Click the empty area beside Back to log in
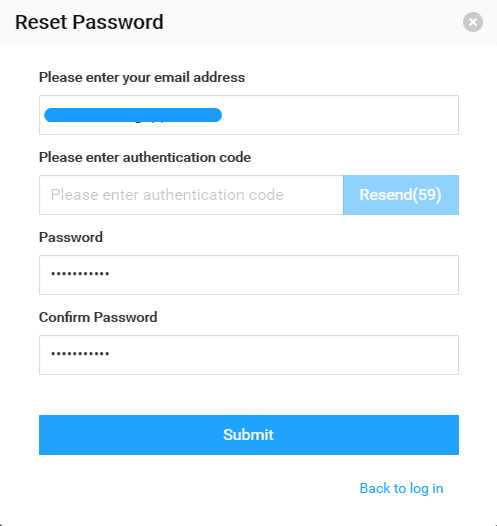The width and height of the screenshot is (497, 526). (198, 489)
